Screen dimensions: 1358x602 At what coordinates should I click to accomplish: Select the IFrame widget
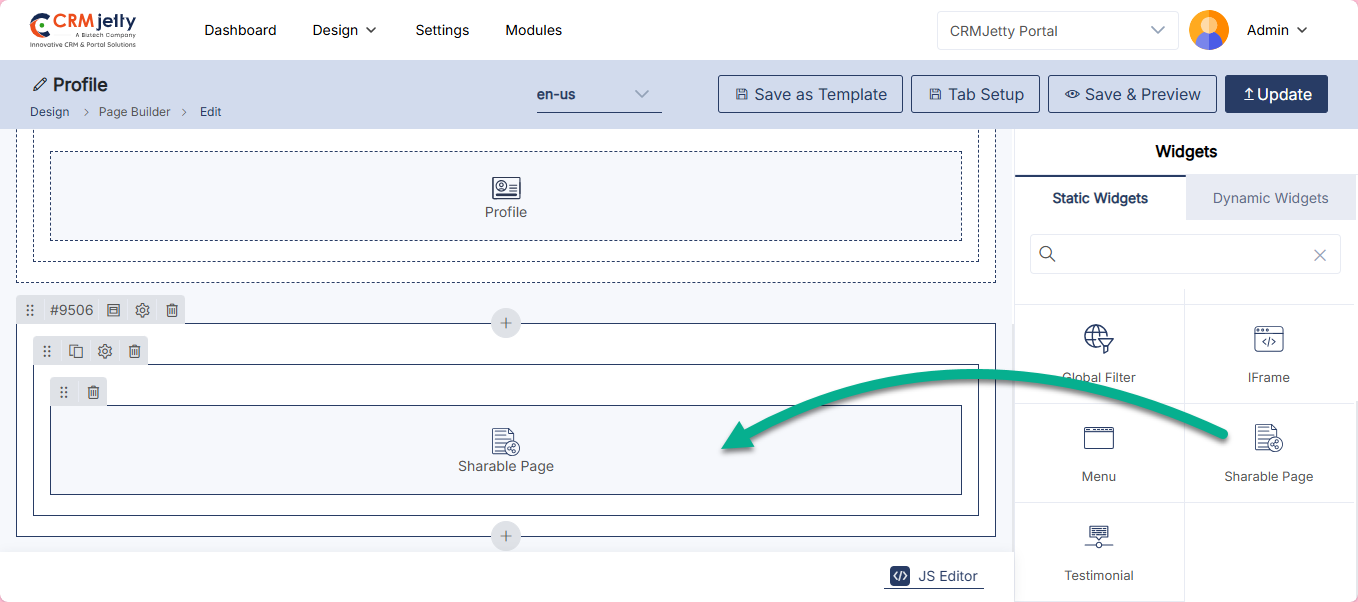1268,354
